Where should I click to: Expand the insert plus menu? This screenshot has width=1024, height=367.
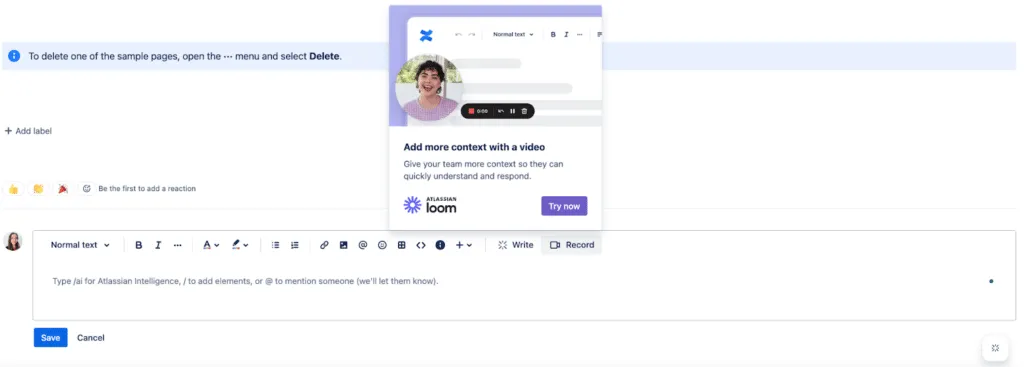tap(464, 245)
